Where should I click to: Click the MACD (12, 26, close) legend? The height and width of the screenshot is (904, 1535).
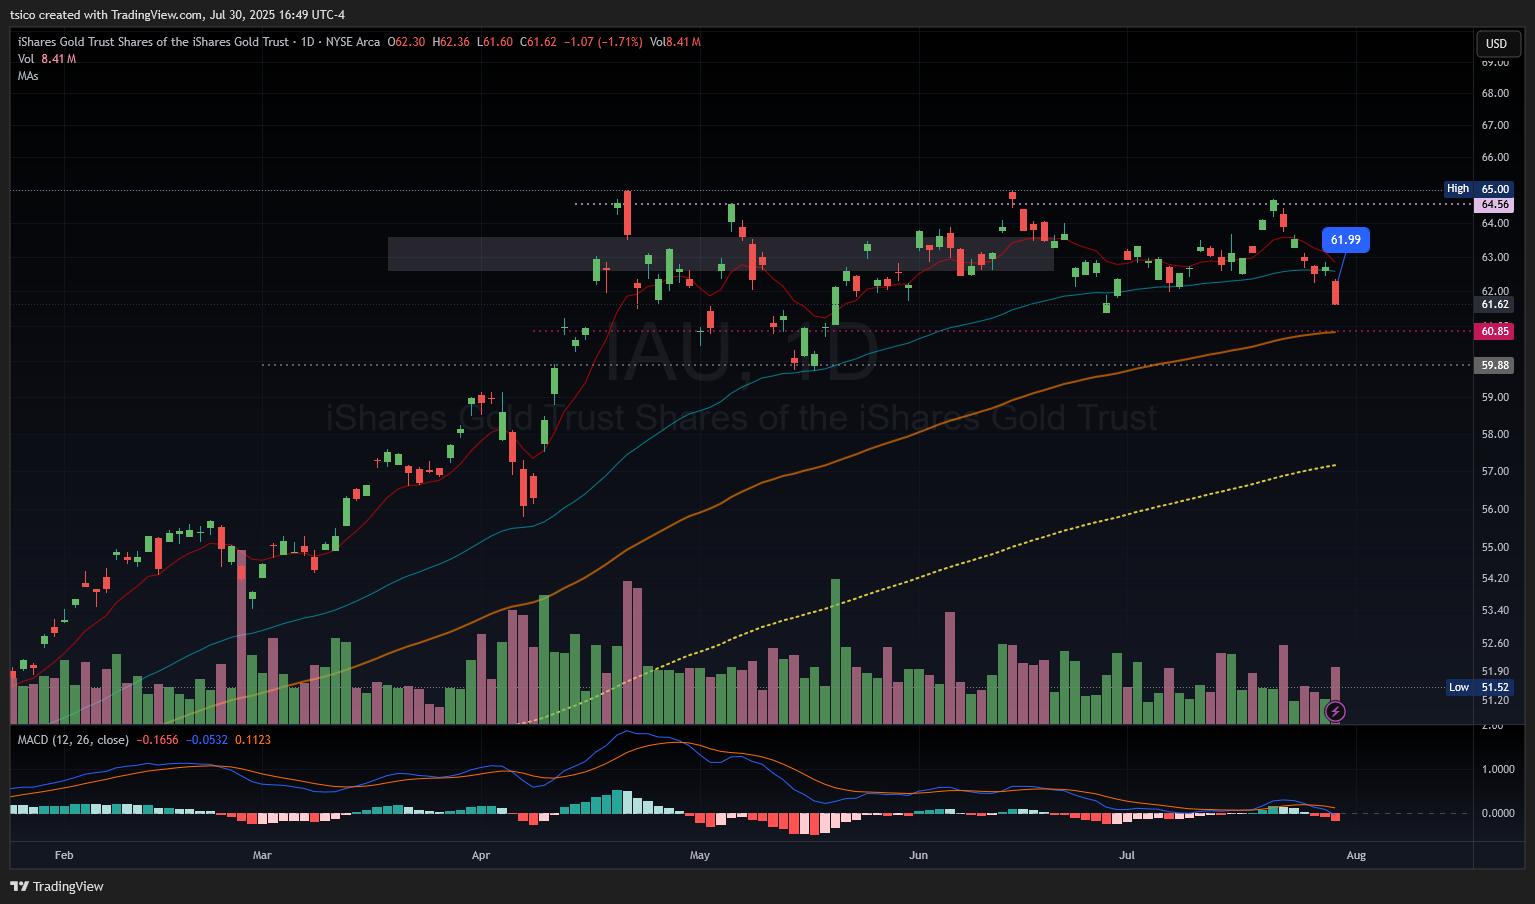click(x=73, y=740)
